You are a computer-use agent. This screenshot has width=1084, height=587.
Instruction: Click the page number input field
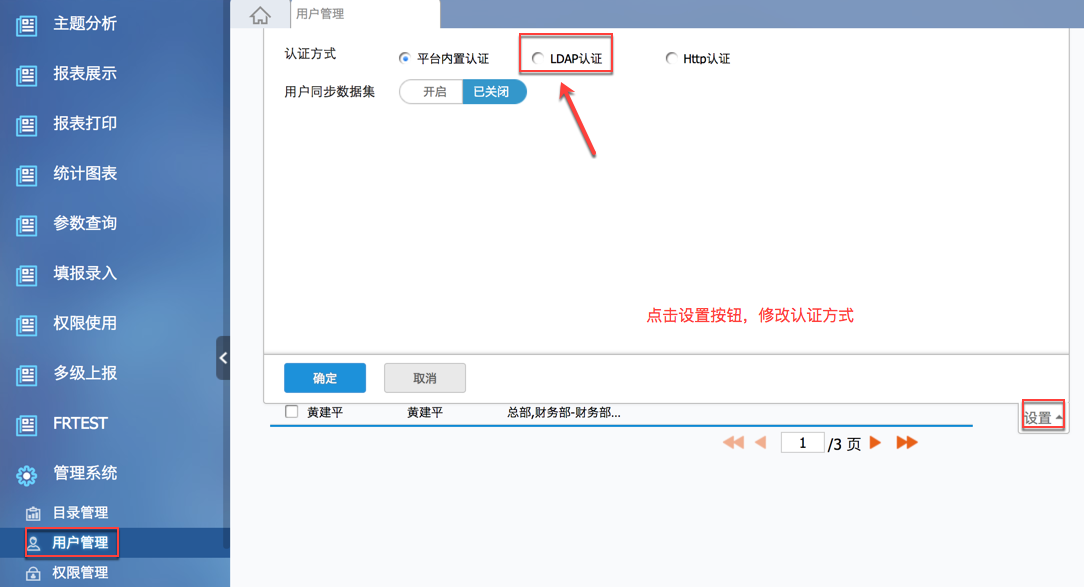pos(802,442)
